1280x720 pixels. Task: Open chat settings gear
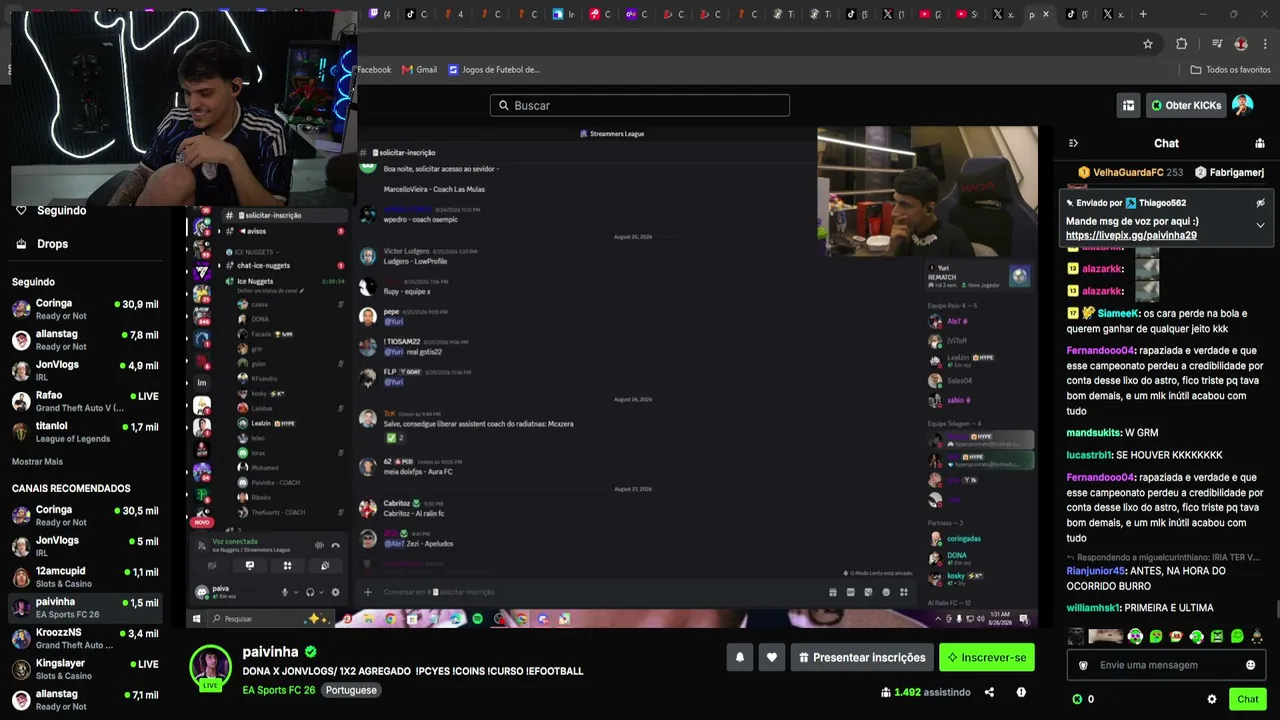(1212, 699)
